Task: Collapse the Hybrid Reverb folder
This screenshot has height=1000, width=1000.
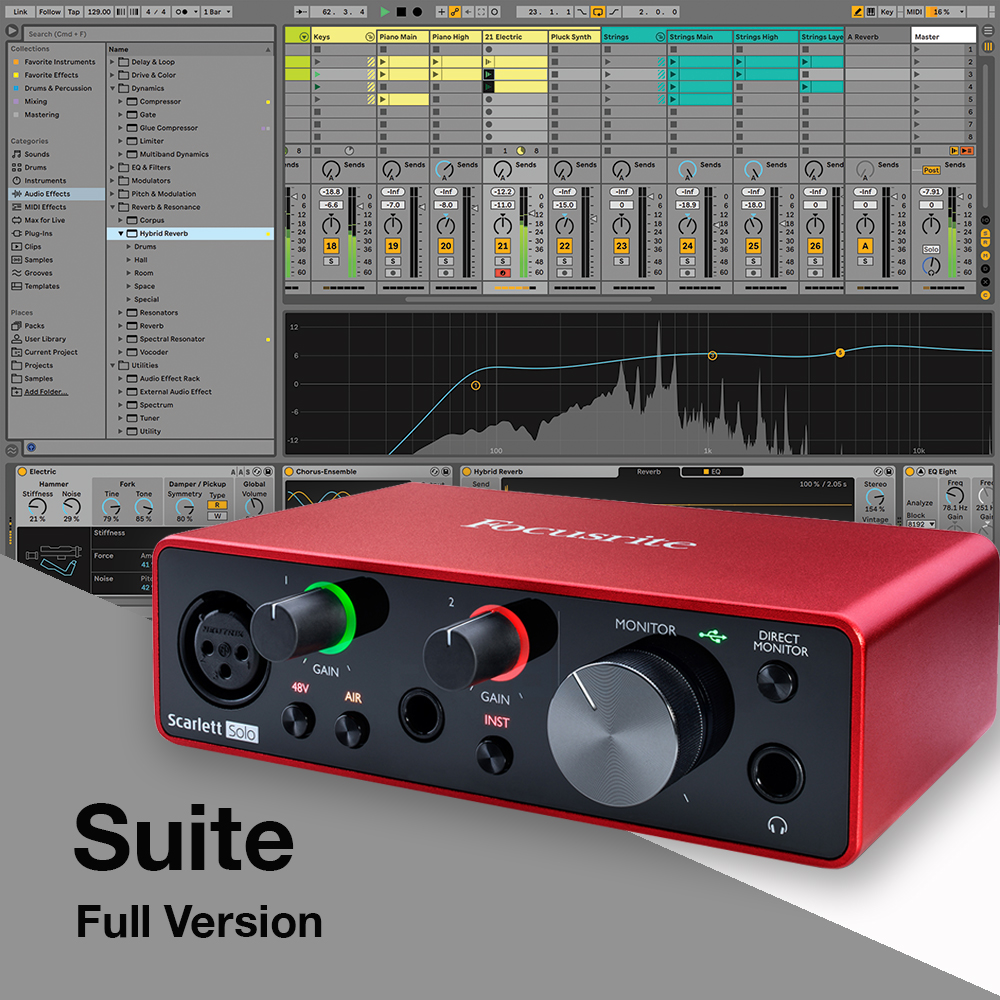Action: 121,233
